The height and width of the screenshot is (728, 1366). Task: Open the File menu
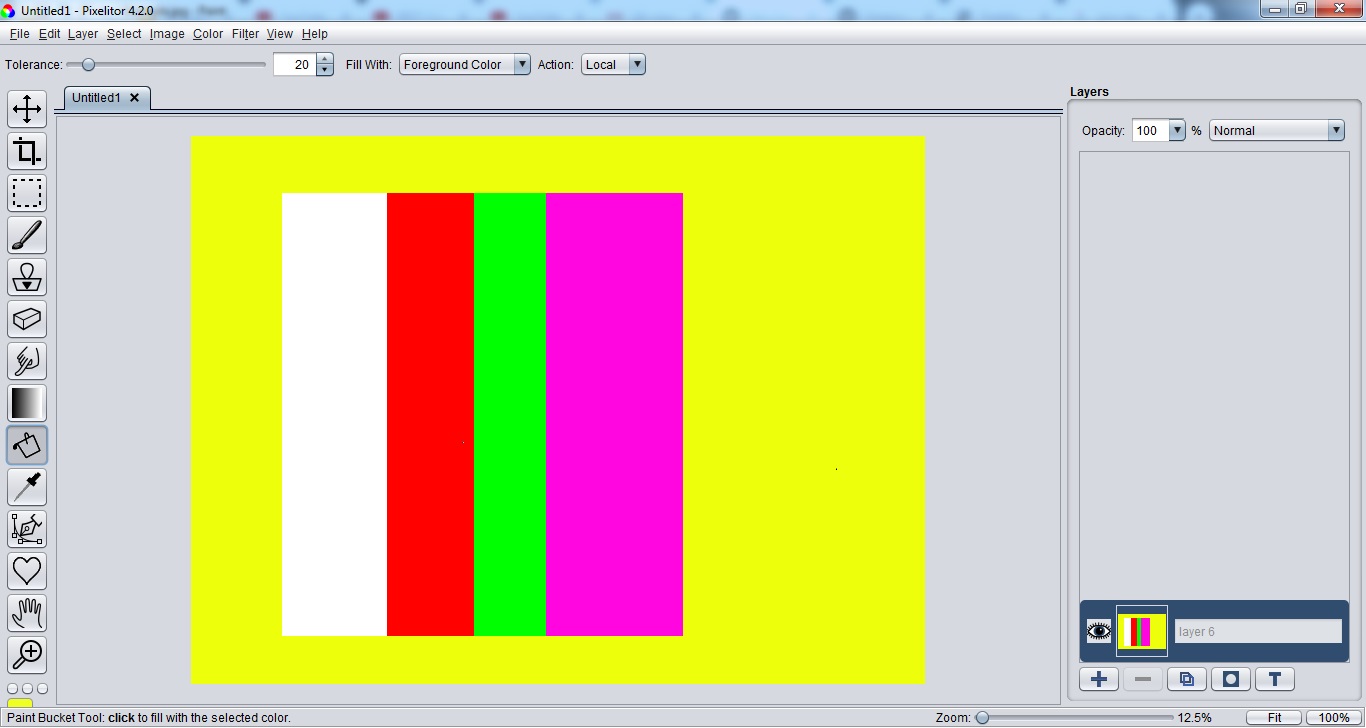(19, 34)
